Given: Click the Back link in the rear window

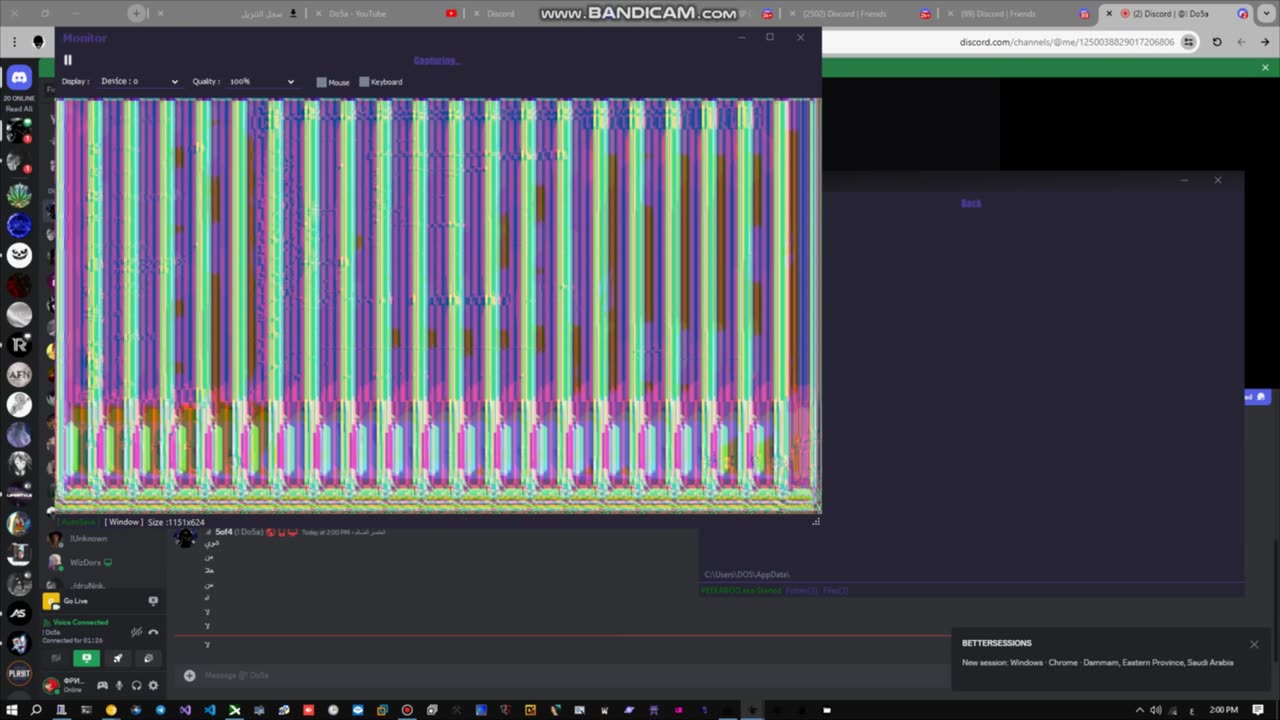Looking at the screenshot, I should 971,203.
